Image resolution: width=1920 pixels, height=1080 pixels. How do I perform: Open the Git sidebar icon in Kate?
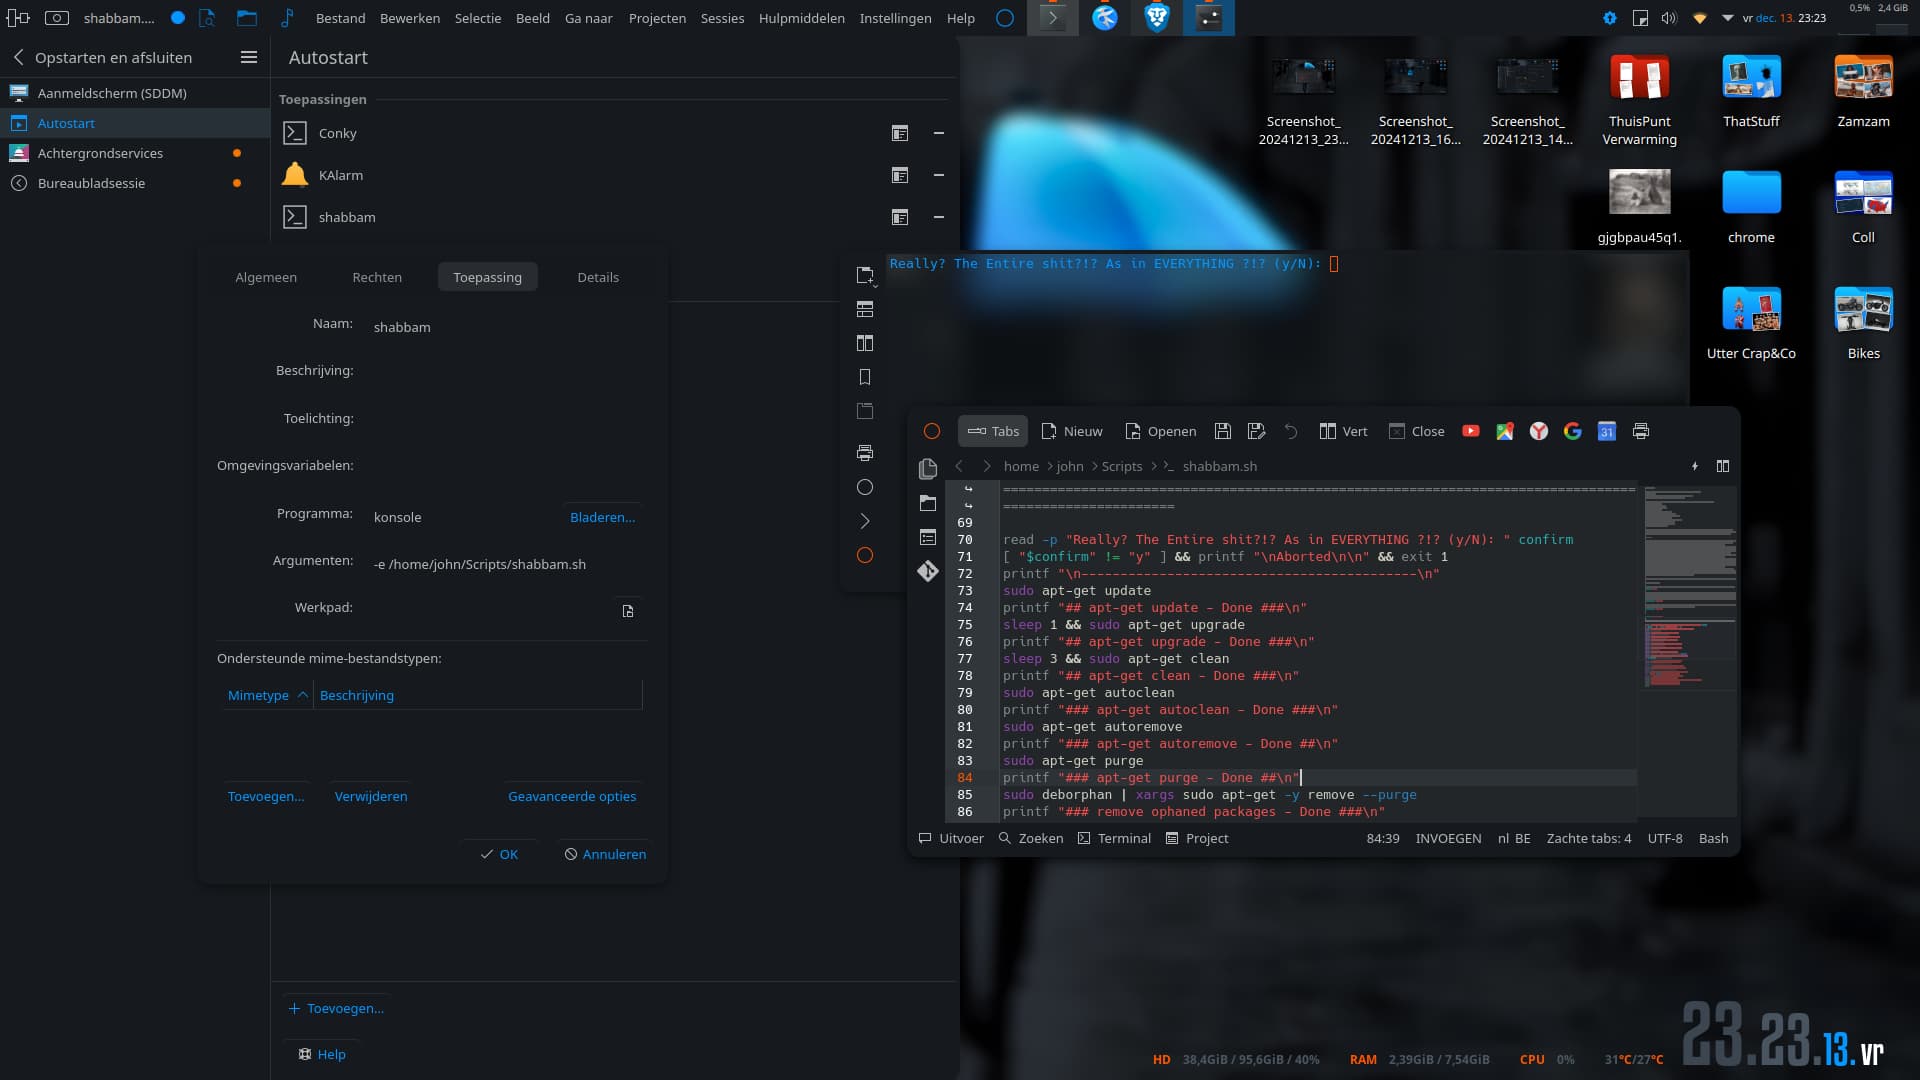click(x=928, y=571)
